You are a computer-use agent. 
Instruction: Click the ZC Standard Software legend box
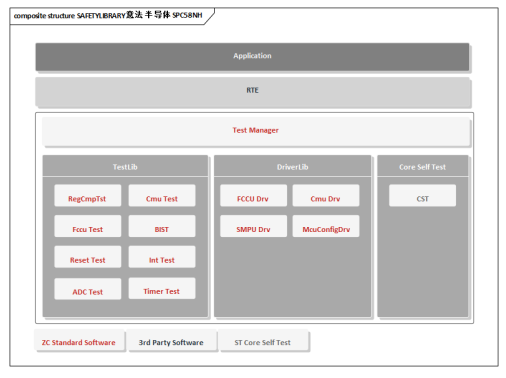(x=79, y=340)
